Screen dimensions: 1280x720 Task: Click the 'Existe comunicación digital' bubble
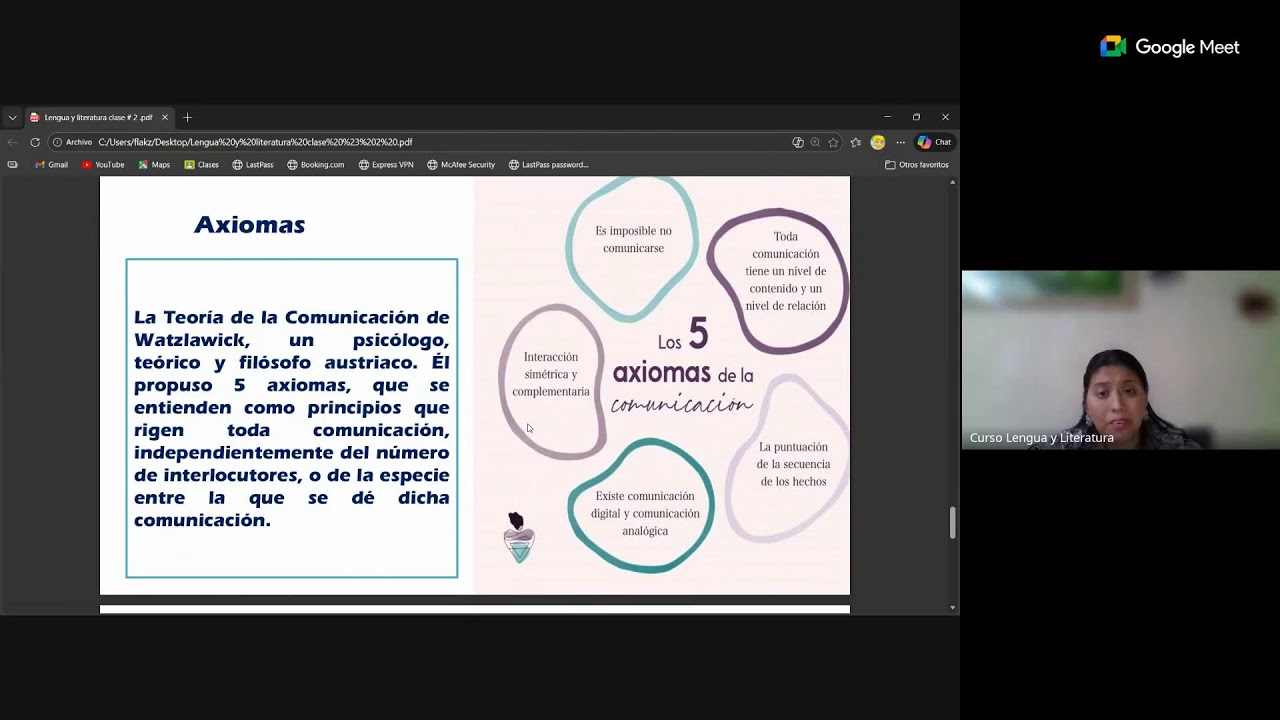642,508
